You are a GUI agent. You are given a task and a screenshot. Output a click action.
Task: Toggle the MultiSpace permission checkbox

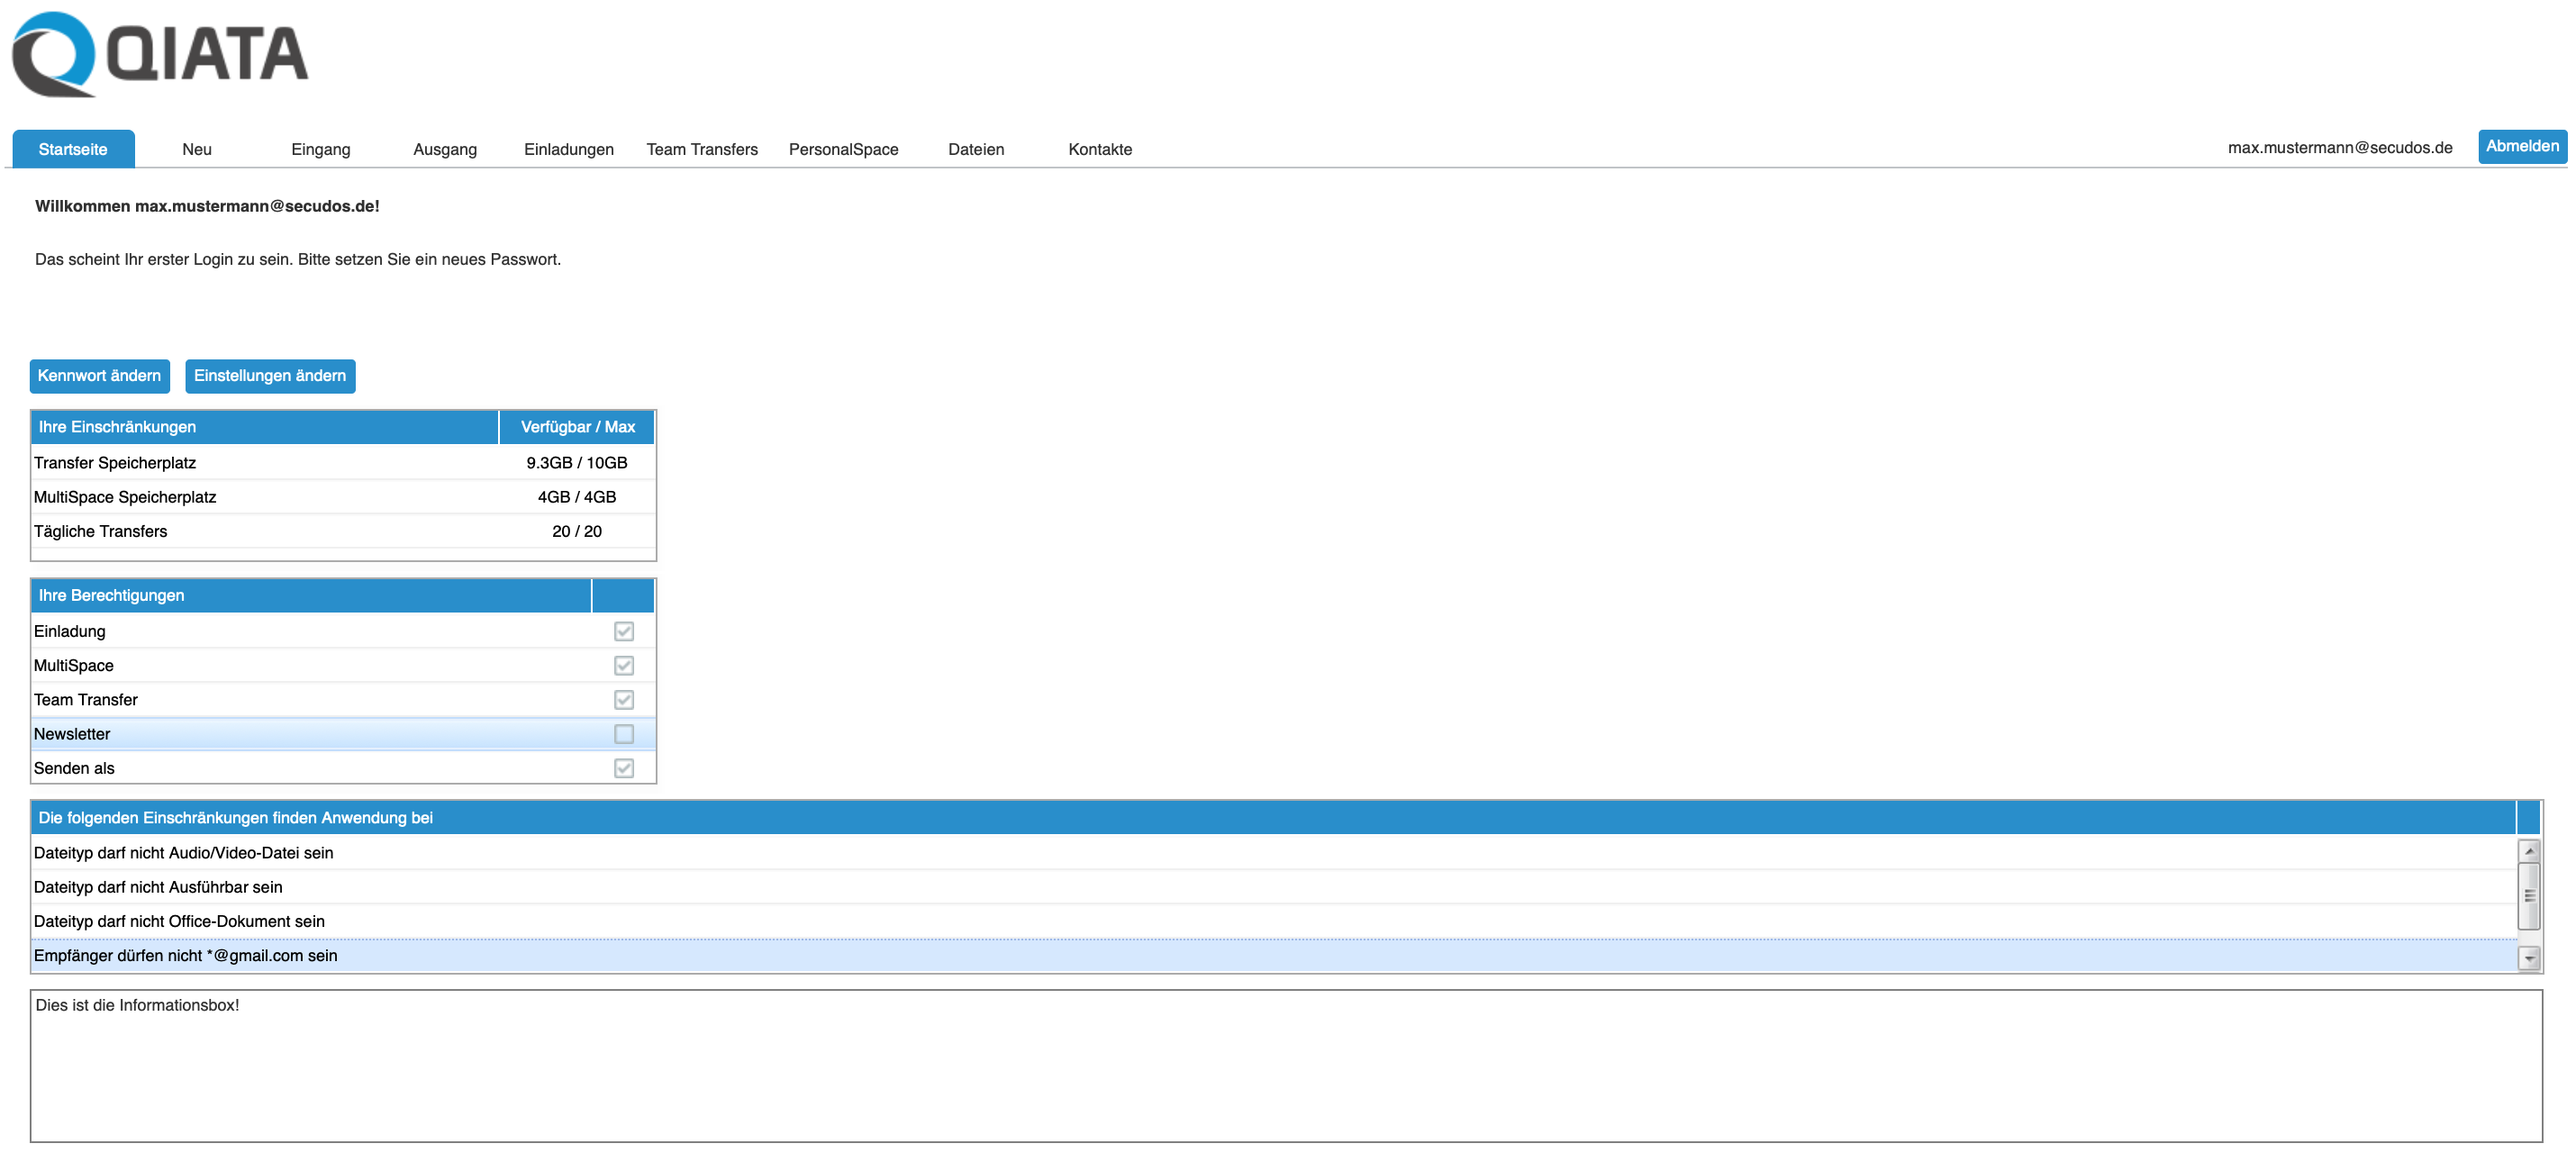pos(624,665)
